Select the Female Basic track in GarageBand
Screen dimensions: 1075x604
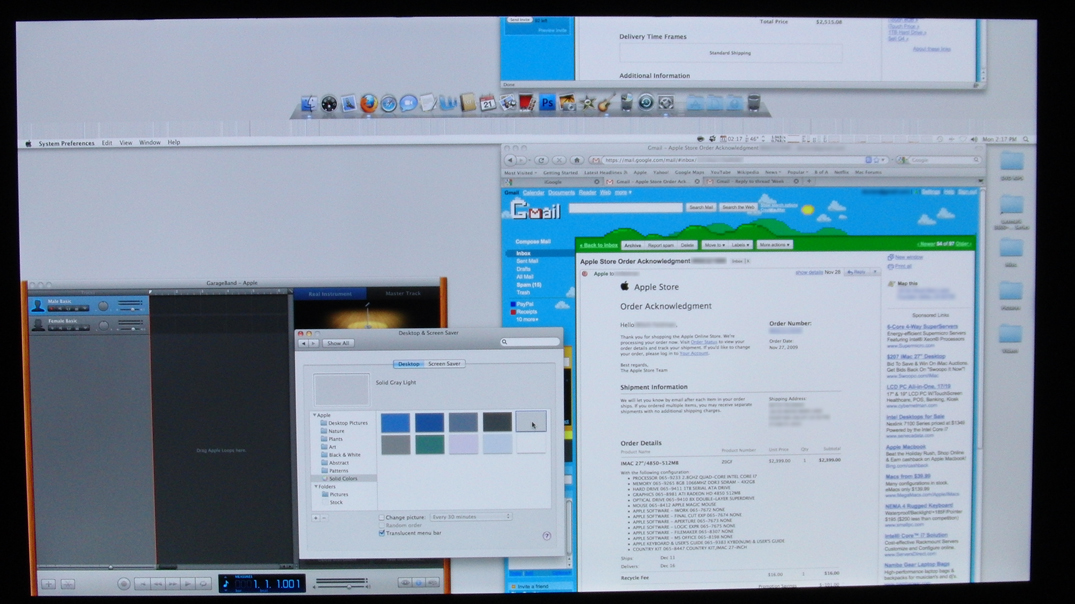pyautogui.click(x=88, y=325)
